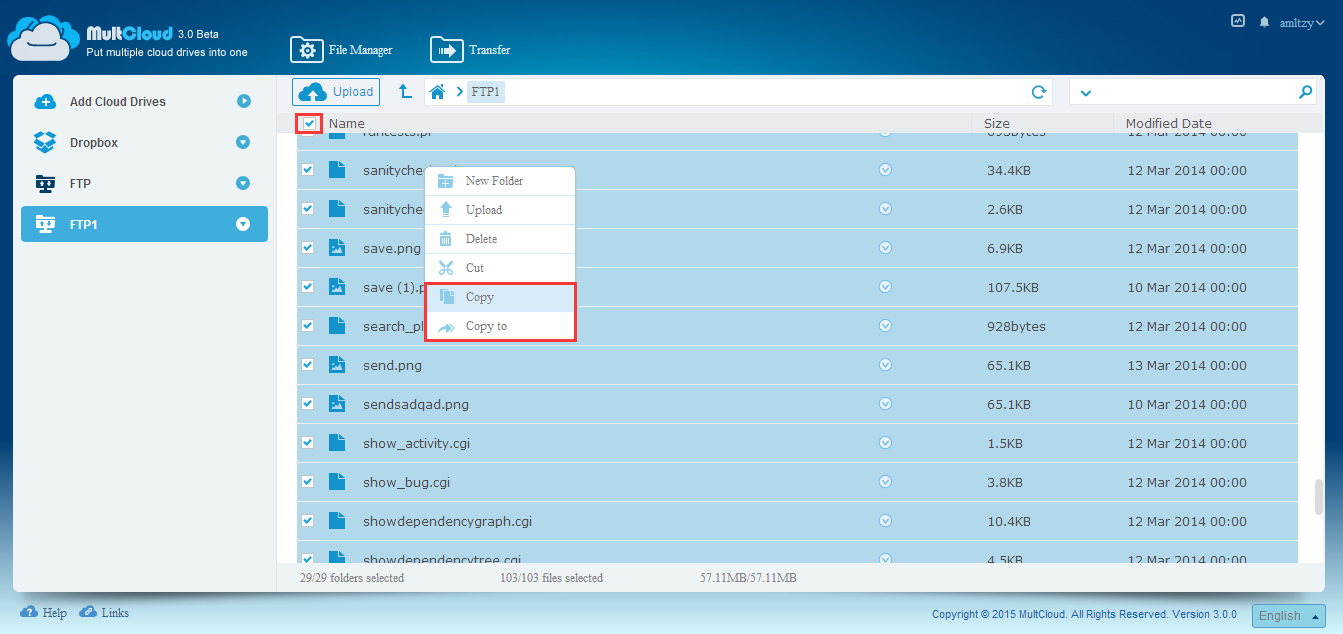Open options arrow for sendsadqad.png

tap(885, 404)
